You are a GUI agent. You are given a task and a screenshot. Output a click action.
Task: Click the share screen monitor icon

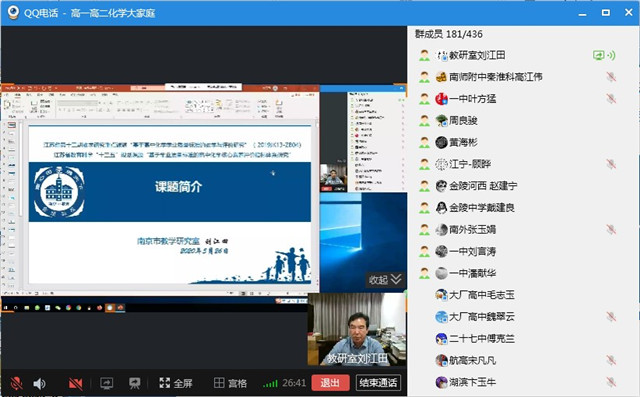(107, 383)
